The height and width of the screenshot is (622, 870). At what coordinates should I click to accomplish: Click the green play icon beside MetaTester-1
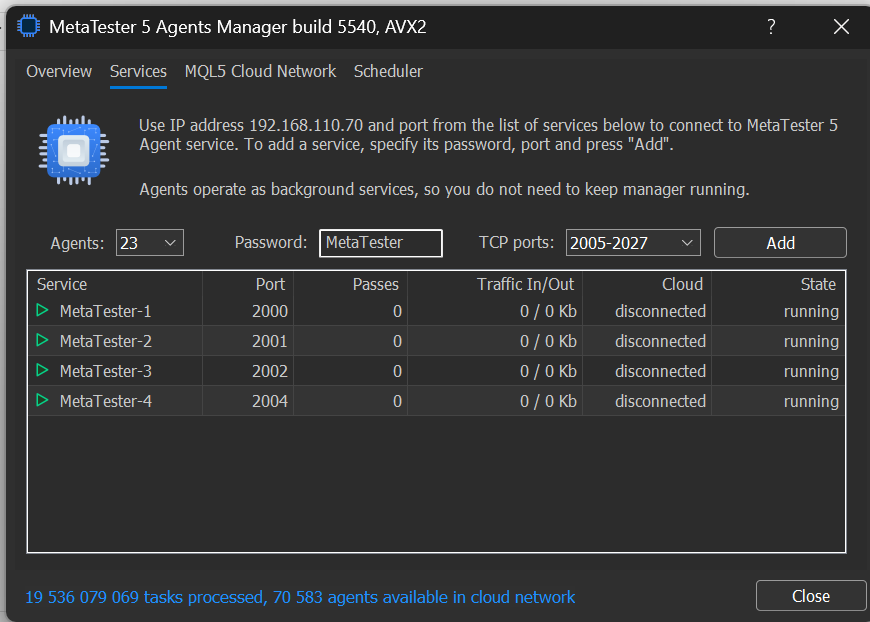click(42, 311)
